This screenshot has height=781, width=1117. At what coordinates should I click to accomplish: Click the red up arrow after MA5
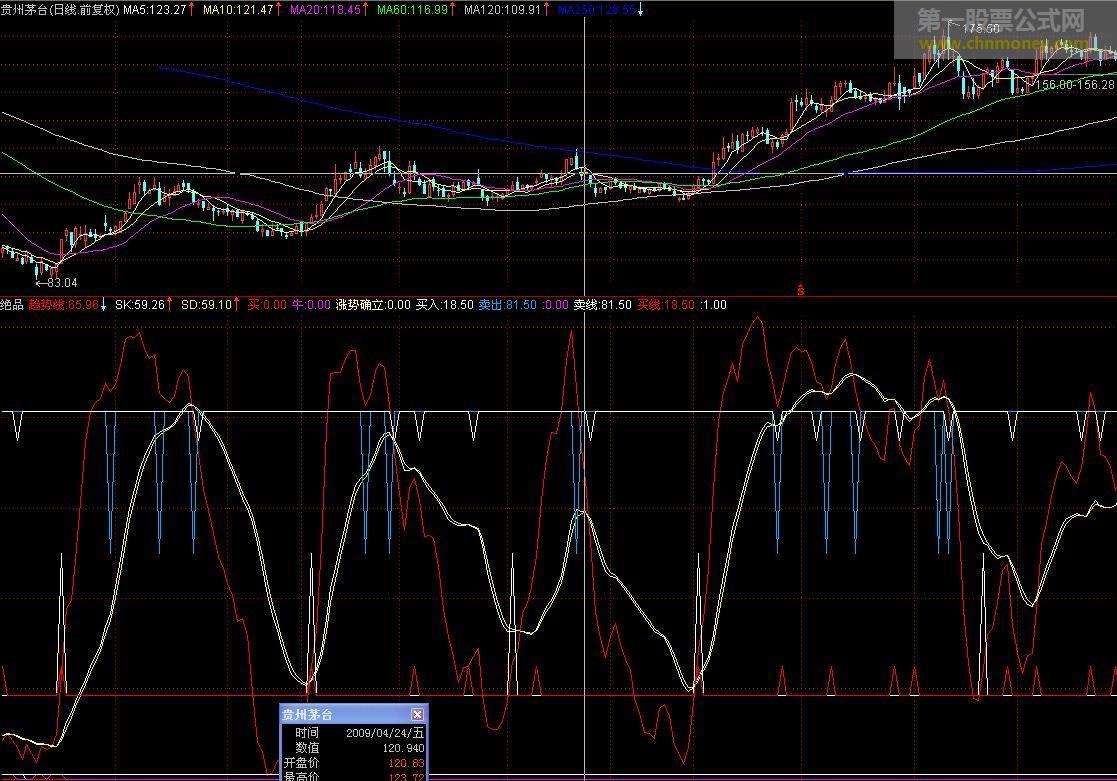193,9
